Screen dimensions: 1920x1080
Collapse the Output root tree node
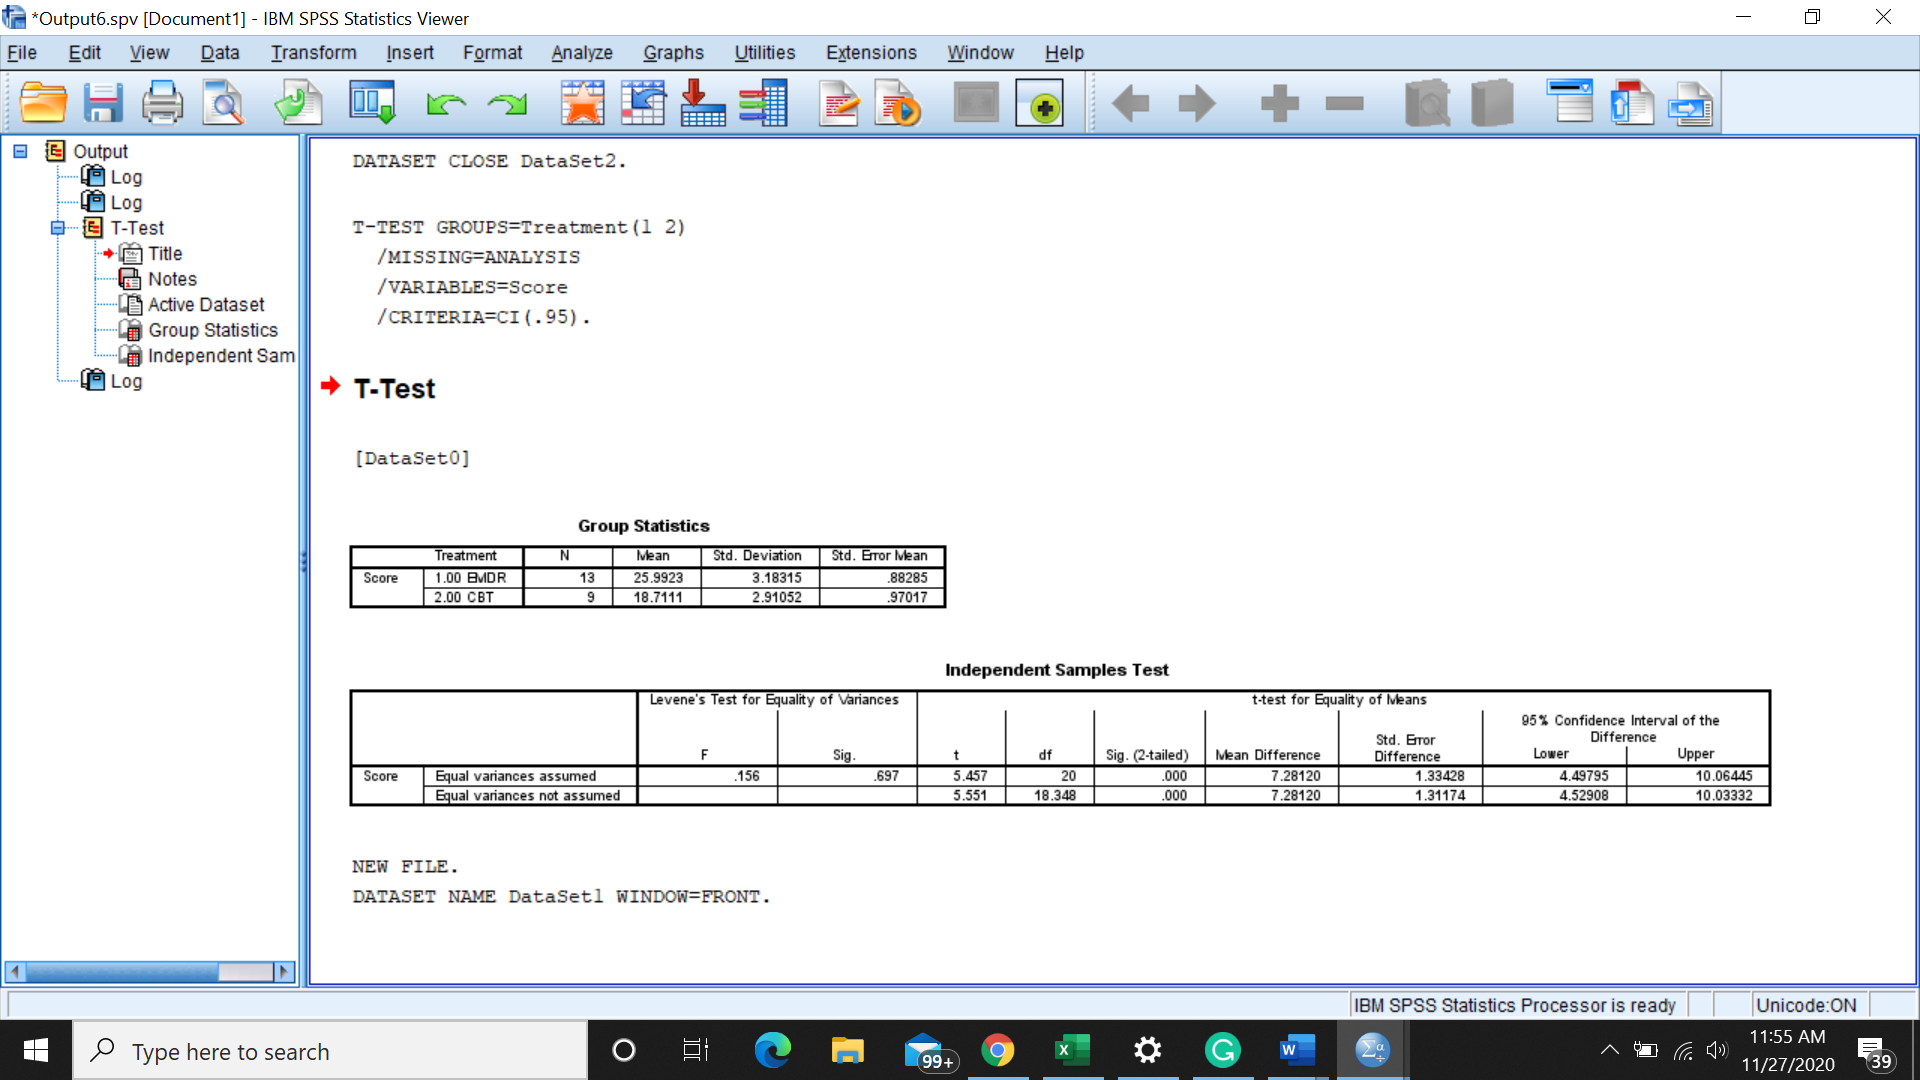[20, 151]
